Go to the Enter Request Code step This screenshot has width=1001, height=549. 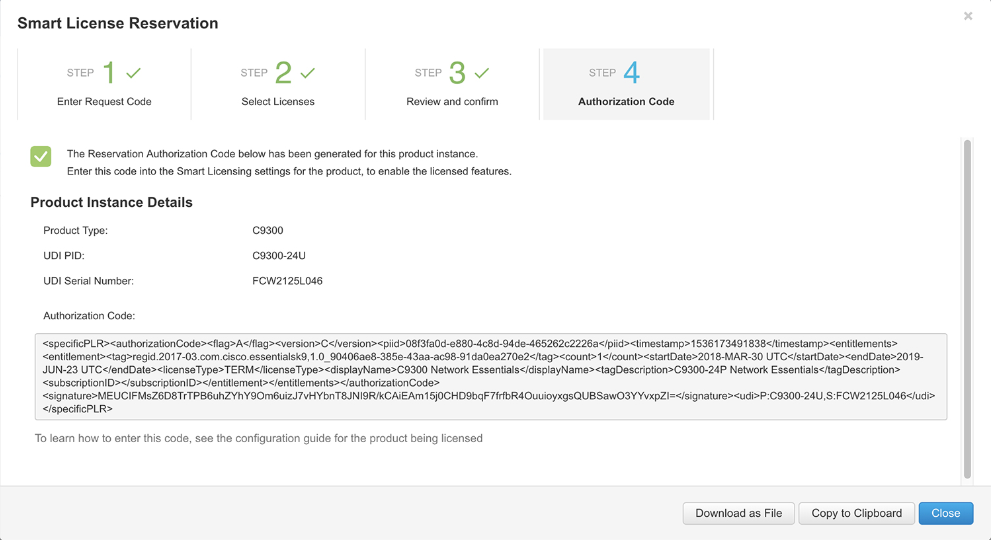click(104, 101)
